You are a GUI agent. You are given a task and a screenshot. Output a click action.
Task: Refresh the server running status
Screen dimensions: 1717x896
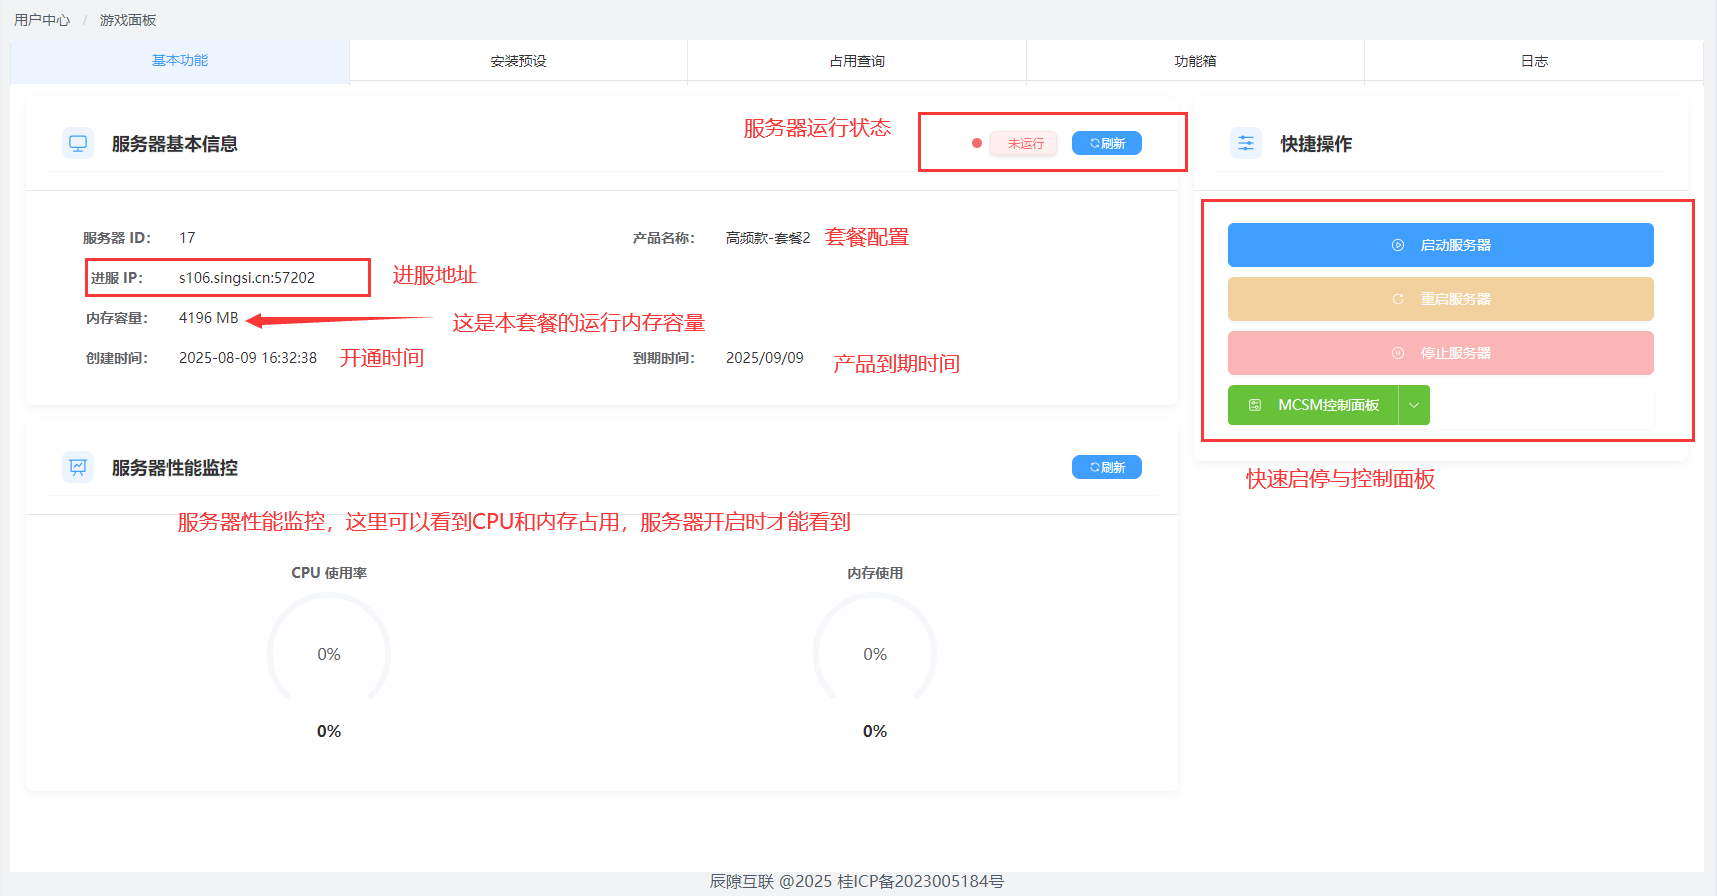[x=1107, y=143]
